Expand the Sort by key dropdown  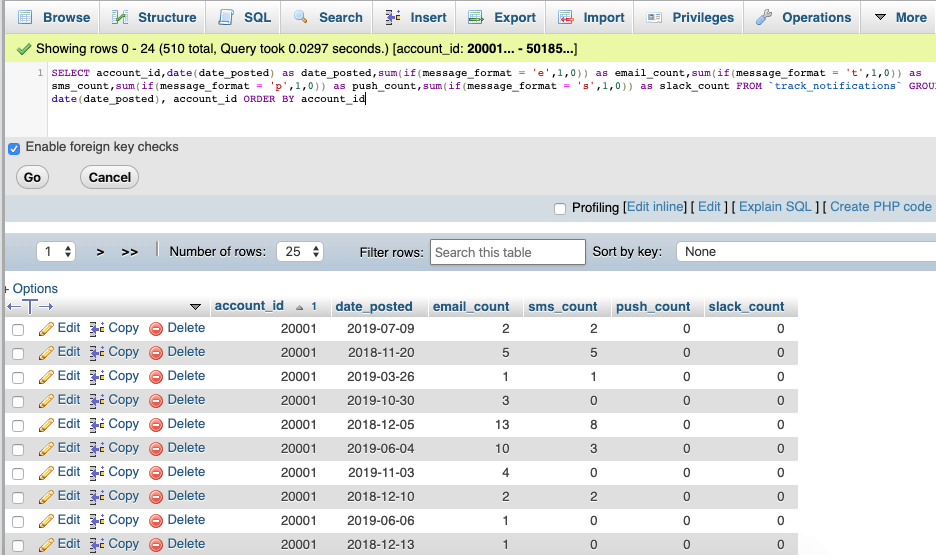(805, 252)
